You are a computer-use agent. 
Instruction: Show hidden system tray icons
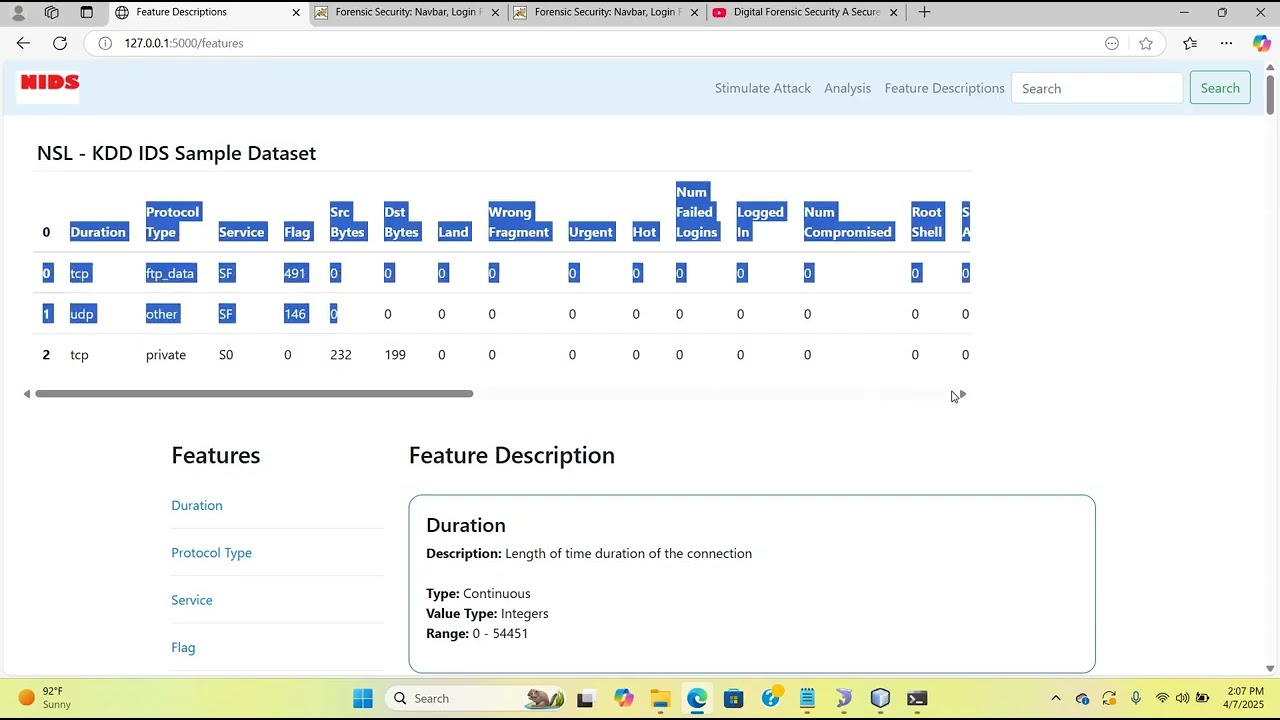[1055, 698]
